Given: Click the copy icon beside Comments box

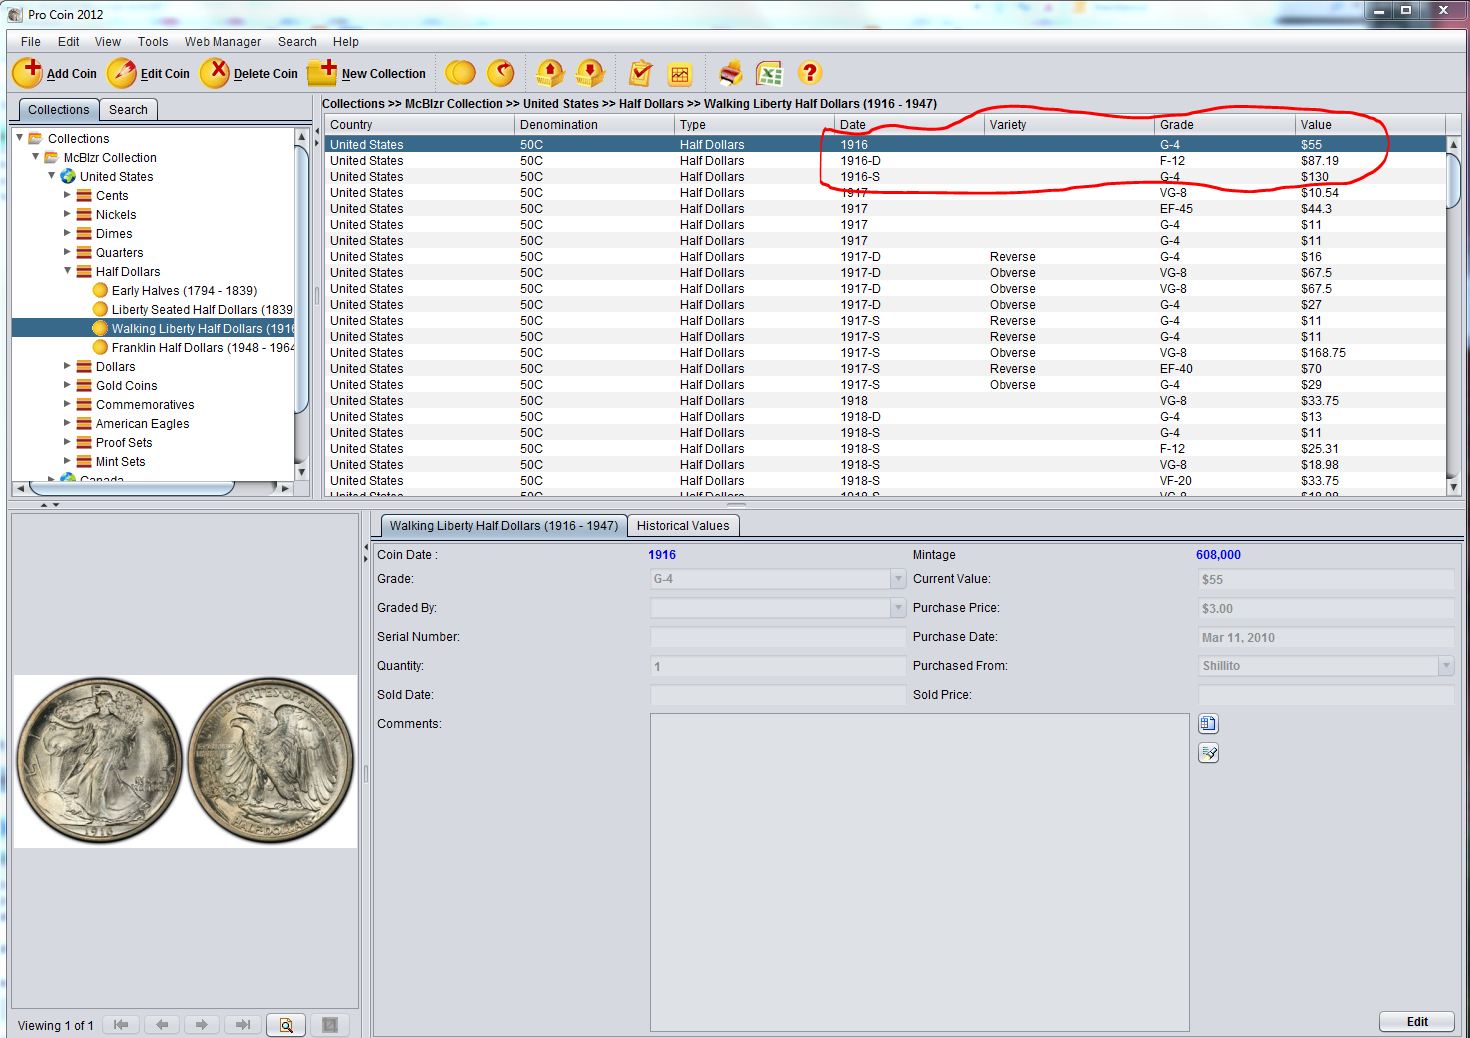Looking at the screenshot, I should 1208,724.
